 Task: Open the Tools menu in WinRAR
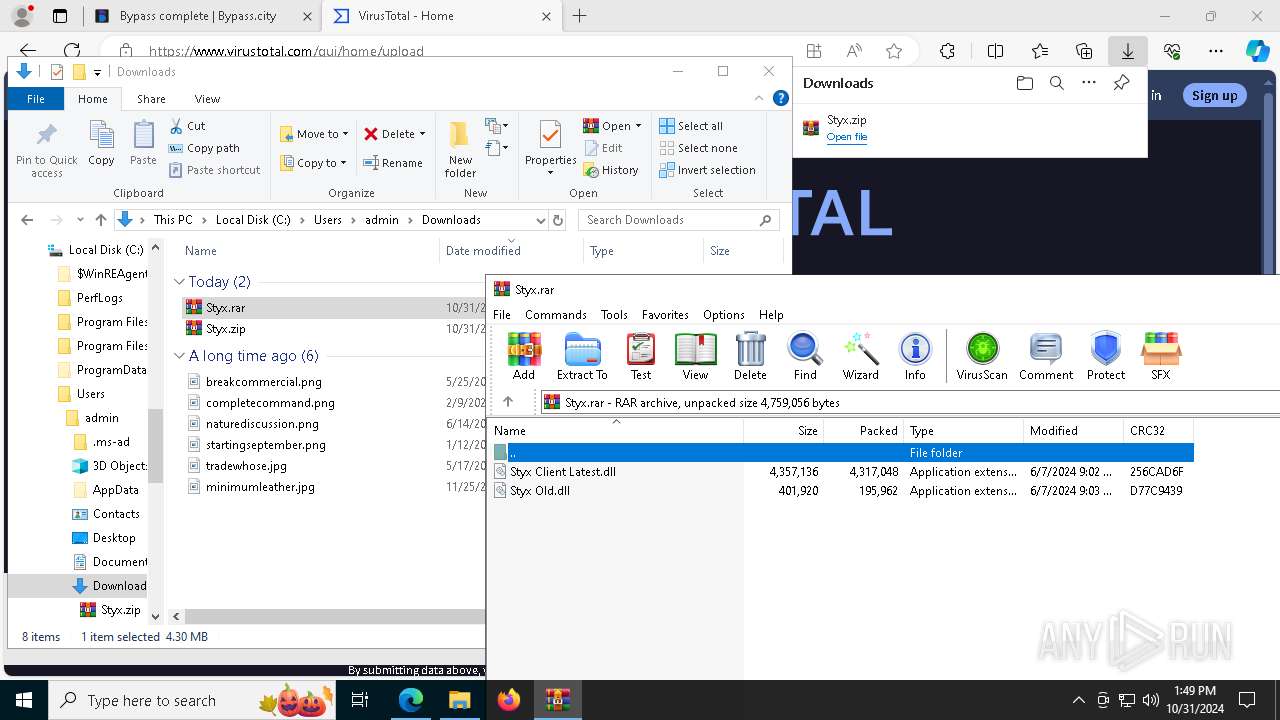[614, 314]
